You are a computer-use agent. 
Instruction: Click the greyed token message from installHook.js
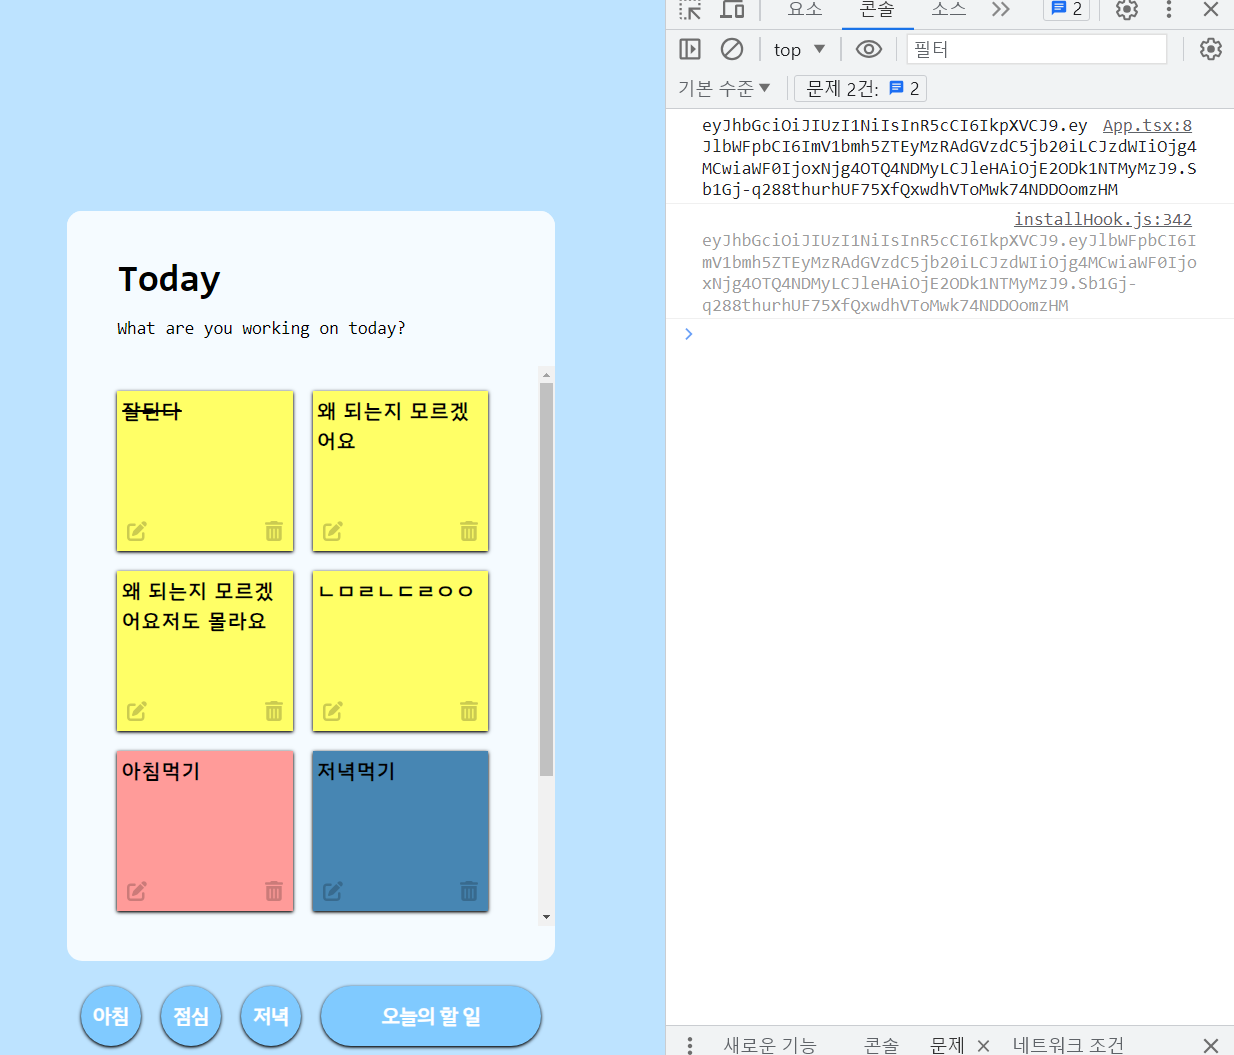pos(949,273)
